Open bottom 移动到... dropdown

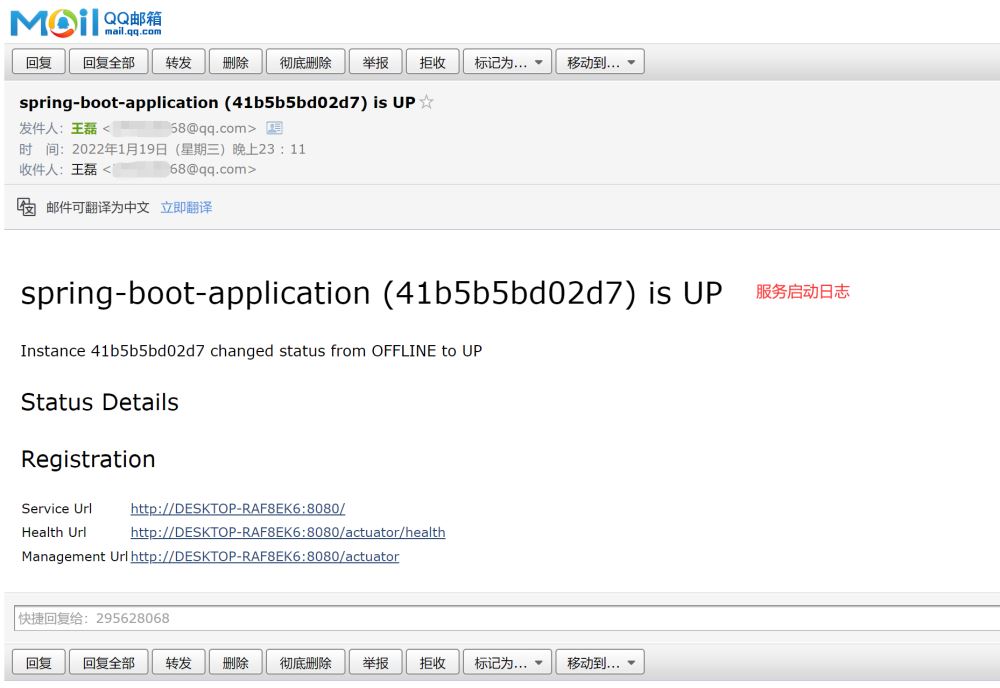point(600,662)
